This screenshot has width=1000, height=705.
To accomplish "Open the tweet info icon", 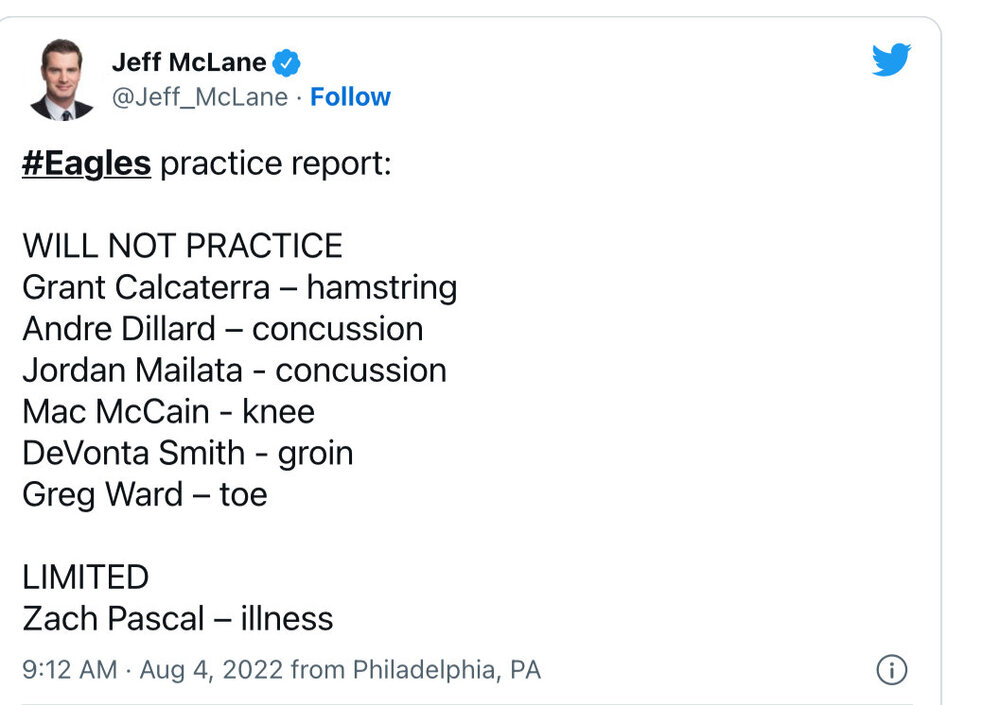I will [x=891, y=670].
